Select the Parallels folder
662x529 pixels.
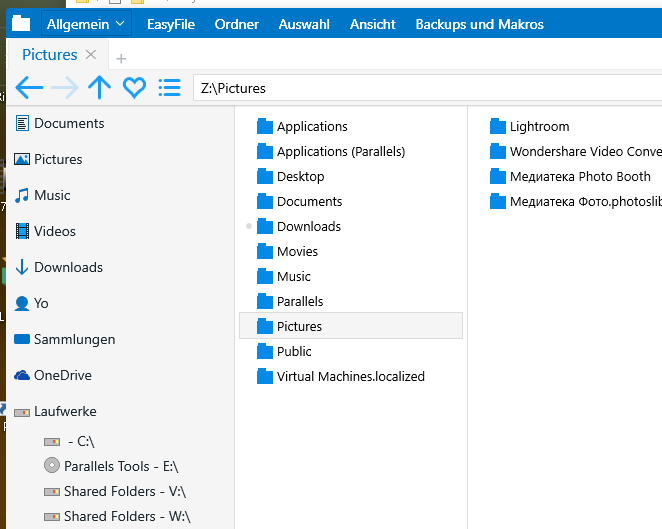click(290, 301)
